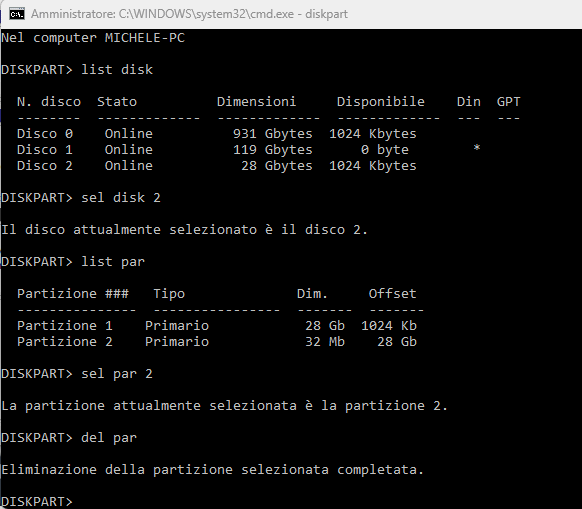Click the 'Tipo' column header
The width and height of the screenshot is (582, 509).
click(x=169, y=293)
